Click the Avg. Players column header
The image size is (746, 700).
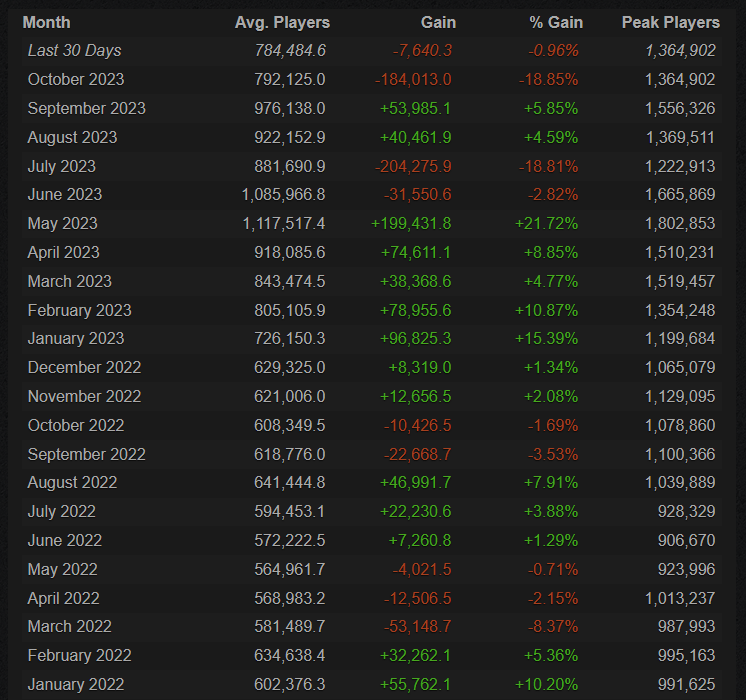pos(282,22)
